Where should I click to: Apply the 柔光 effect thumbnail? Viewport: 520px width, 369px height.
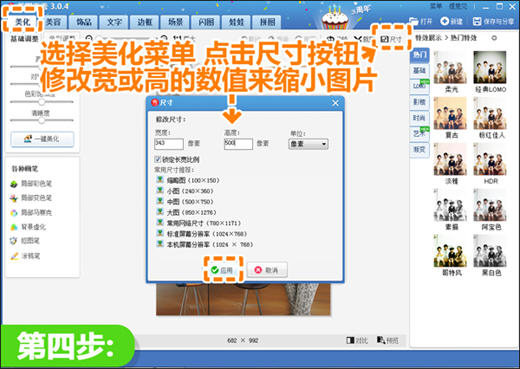(450, 67)
